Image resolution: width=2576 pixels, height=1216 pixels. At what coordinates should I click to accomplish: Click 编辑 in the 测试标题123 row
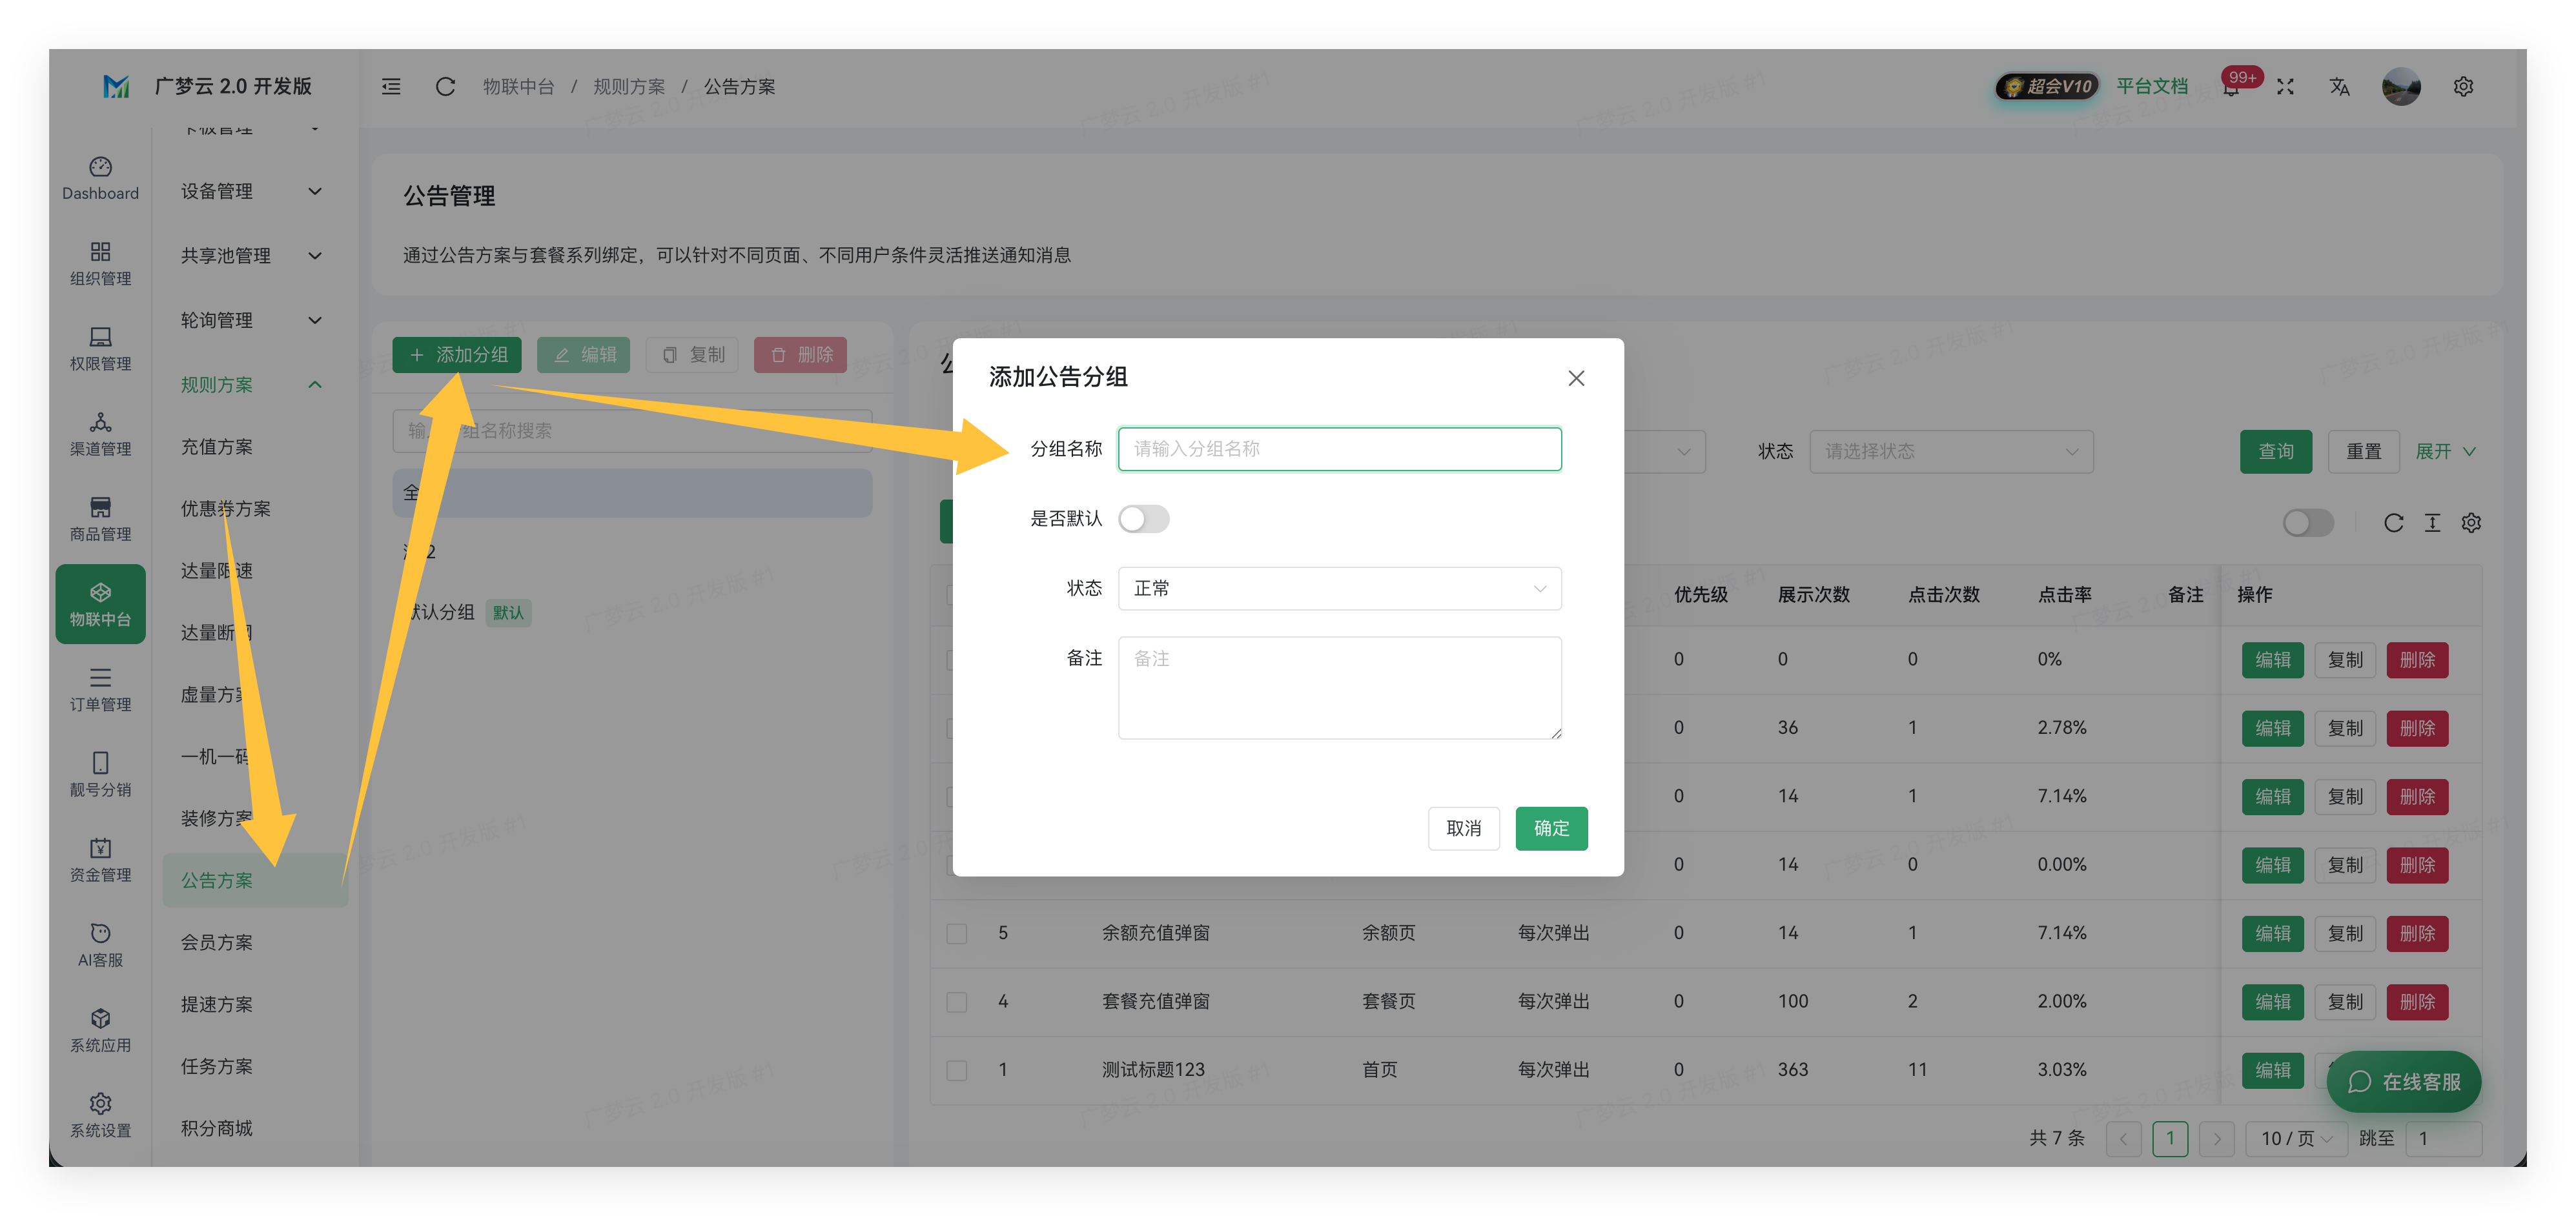2272,1070
